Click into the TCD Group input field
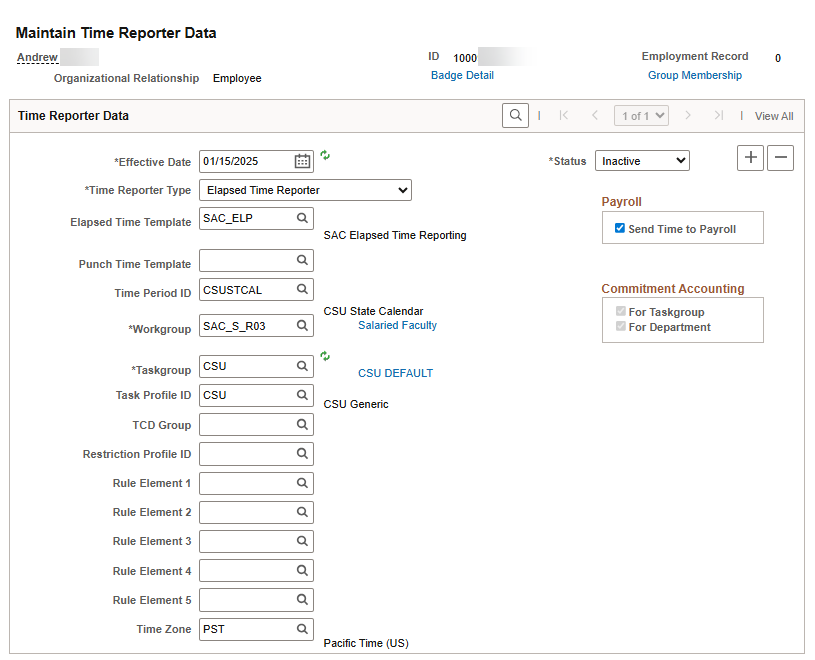Image resolution: width=815 pixels, height=660 pixels. click(246, 425)
